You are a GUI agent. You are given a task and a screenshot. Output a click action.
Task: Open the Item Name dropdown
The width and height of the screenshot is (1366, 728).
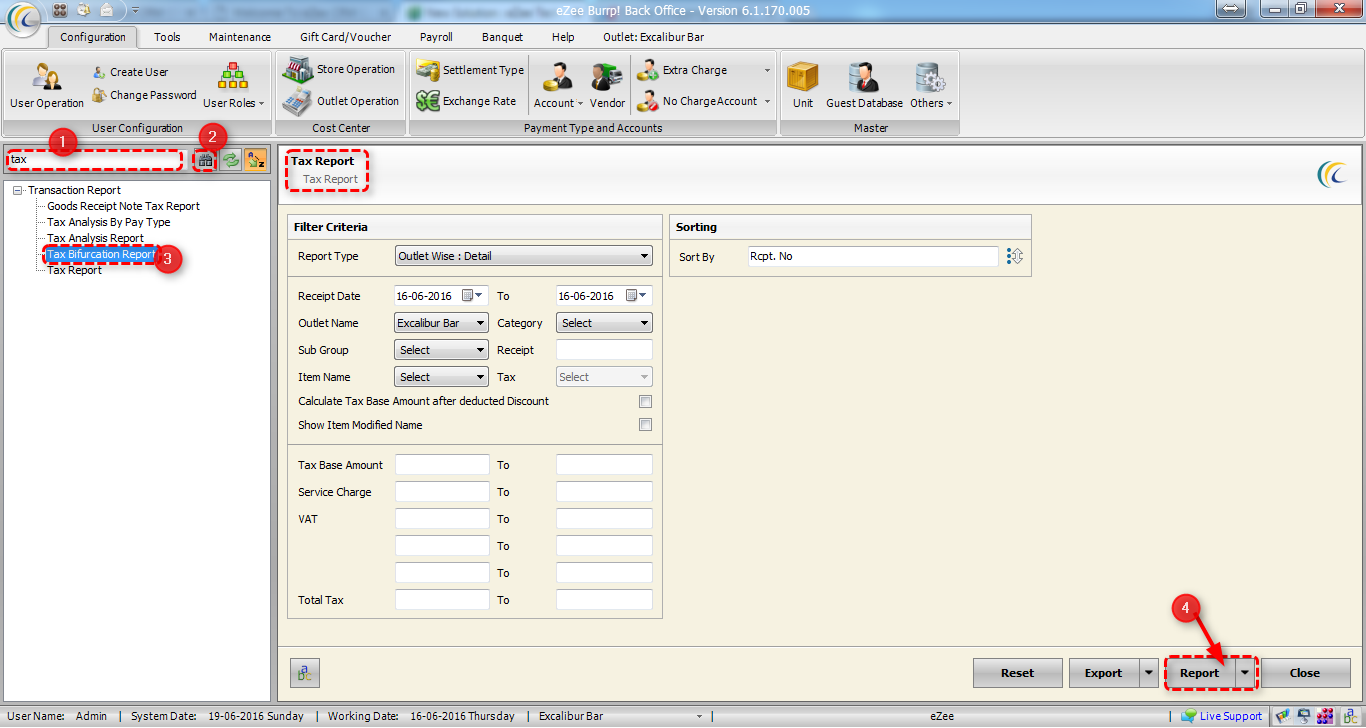pos(442,377)
